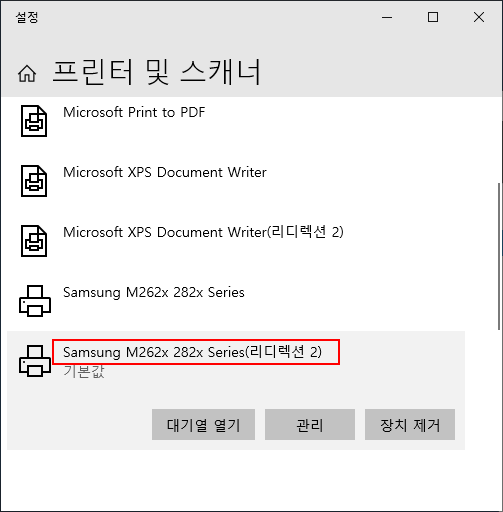The height and width of the screenshot is (512, 503).
Task: Close the 설정 window
Action: coord(479,17)
